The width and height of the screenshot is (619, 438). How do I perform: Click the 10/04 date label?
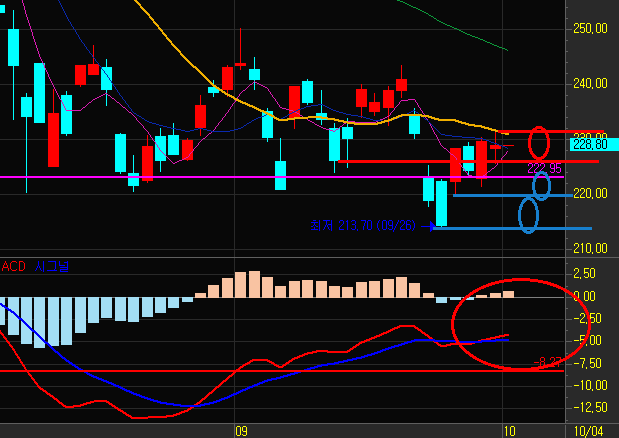587,430
